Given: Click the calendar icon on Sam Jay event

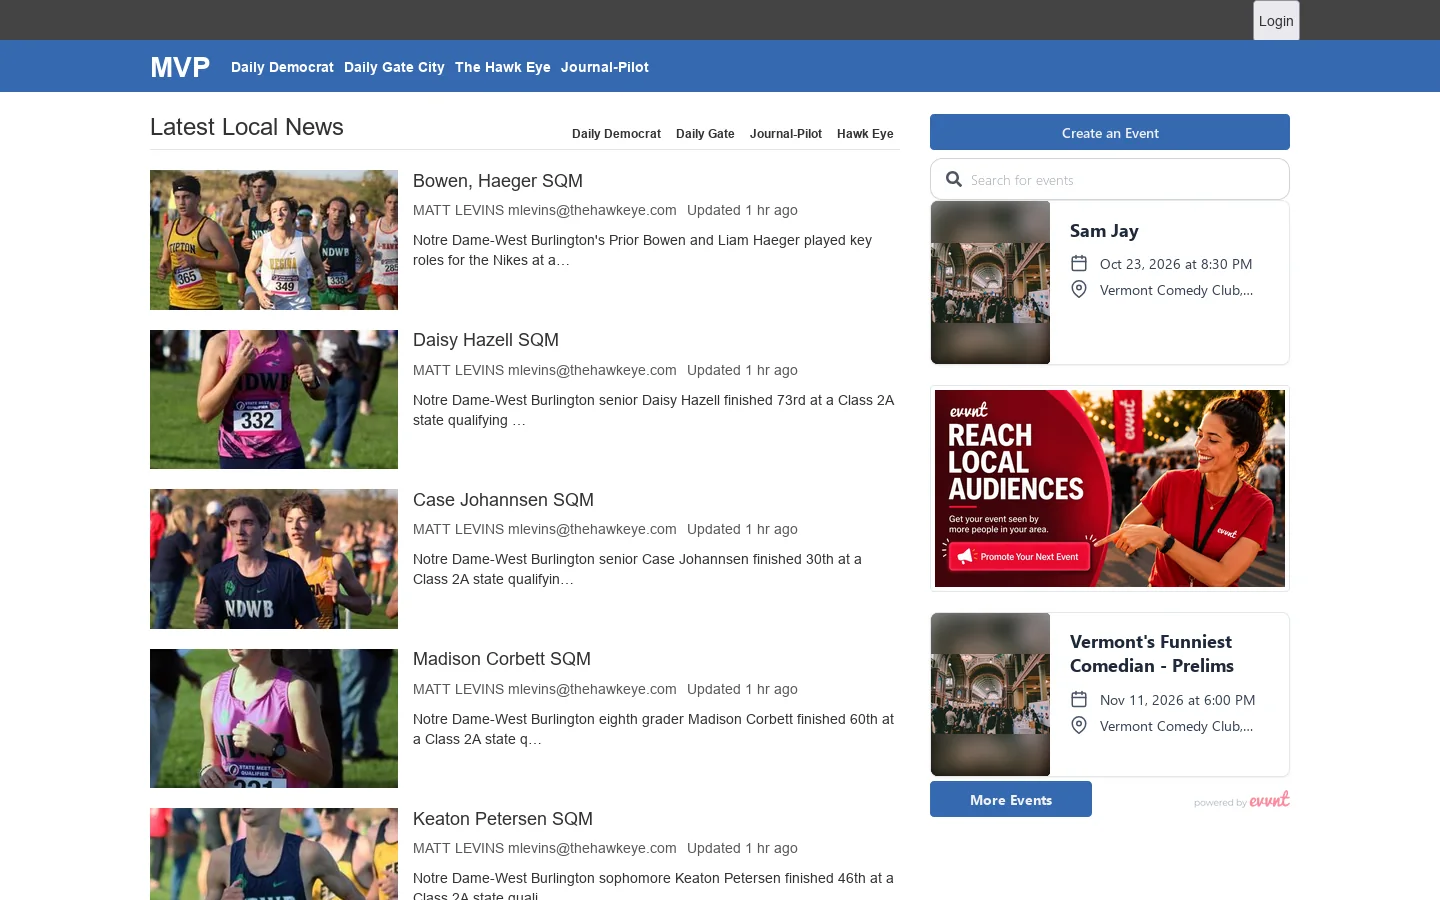Looking at the screenshot, I should 1079,263.
